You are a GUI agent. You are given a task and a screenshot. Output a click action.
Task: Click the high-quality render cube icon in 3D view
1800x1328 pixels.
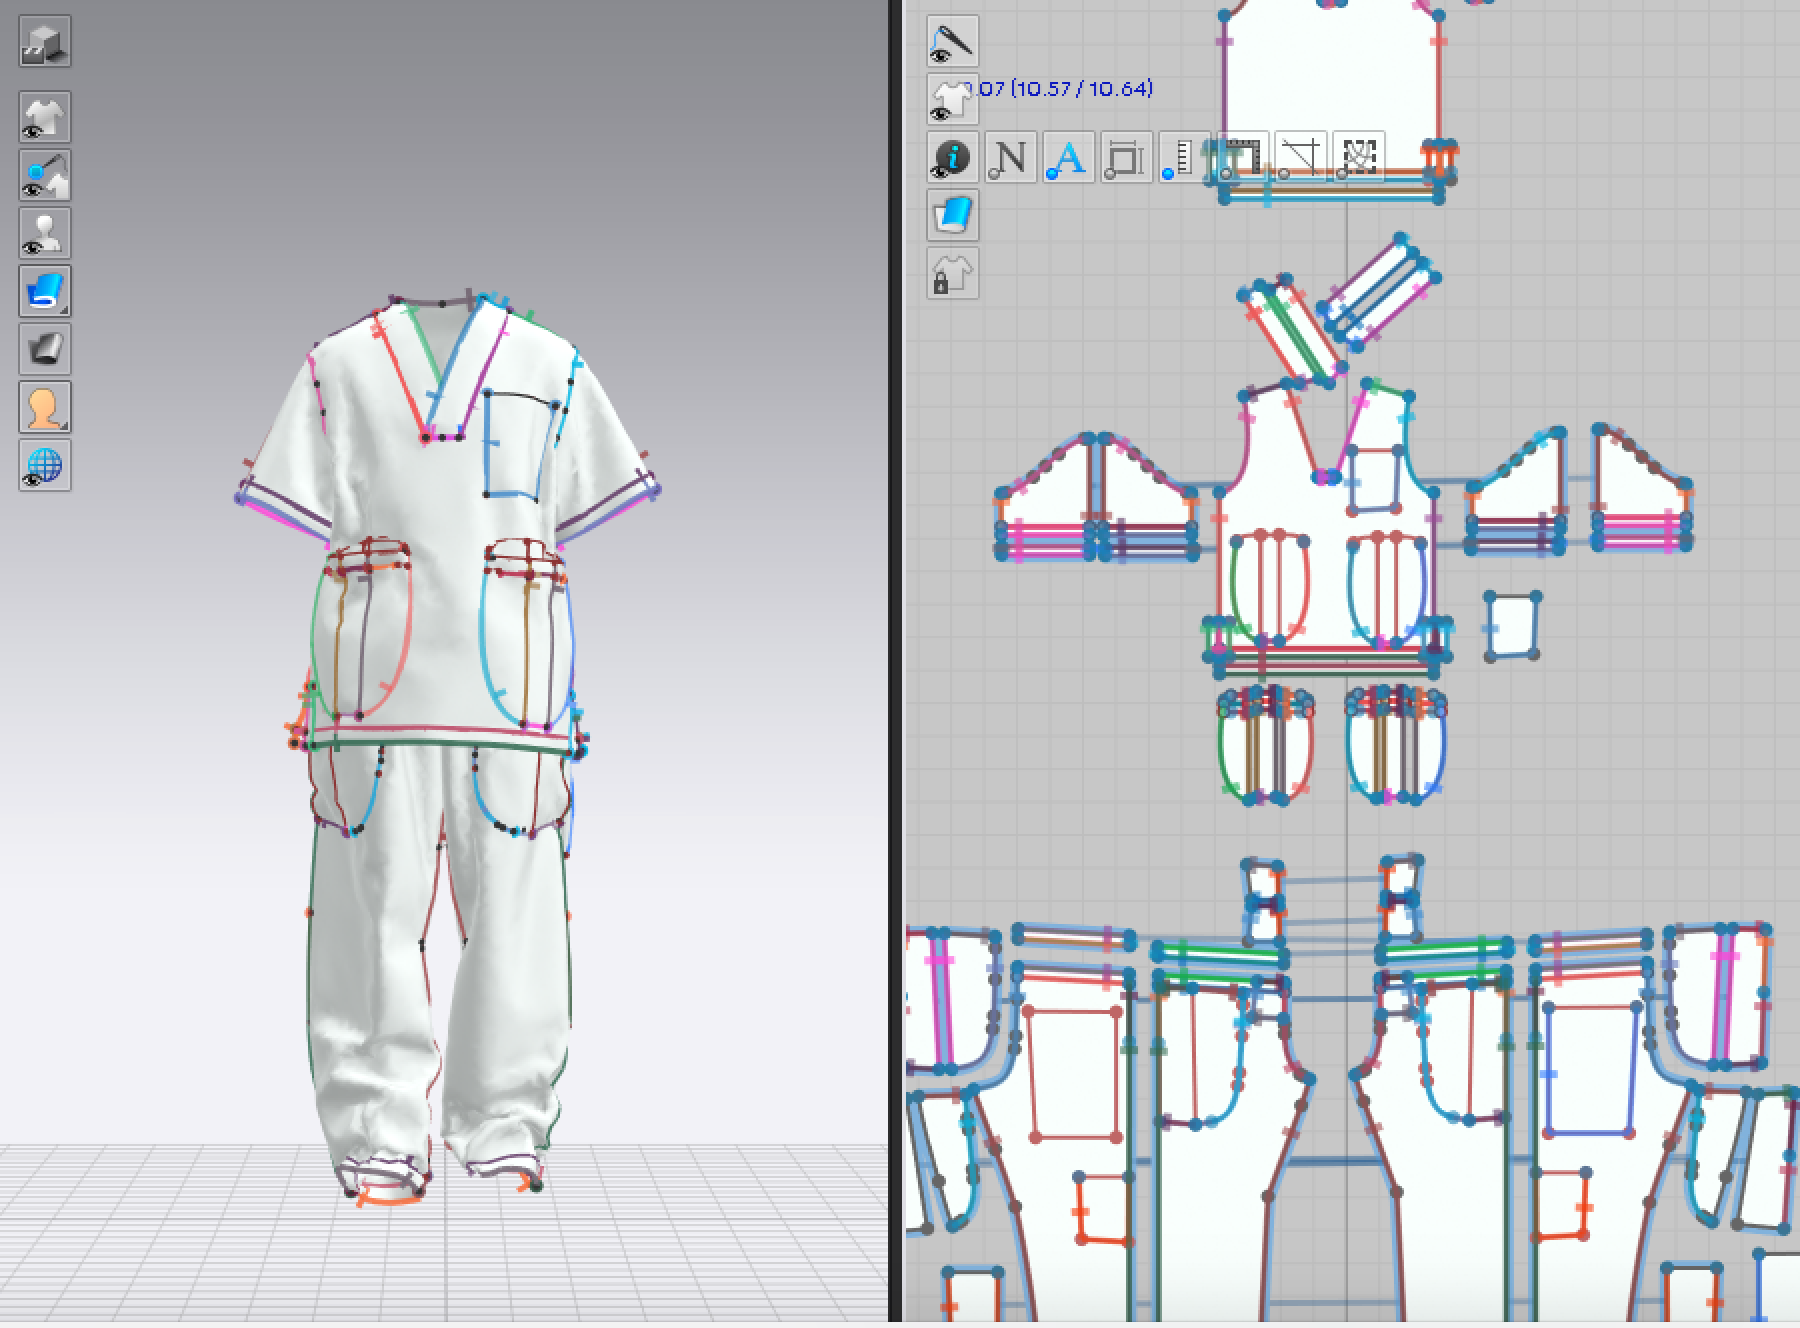click(45, 41)
